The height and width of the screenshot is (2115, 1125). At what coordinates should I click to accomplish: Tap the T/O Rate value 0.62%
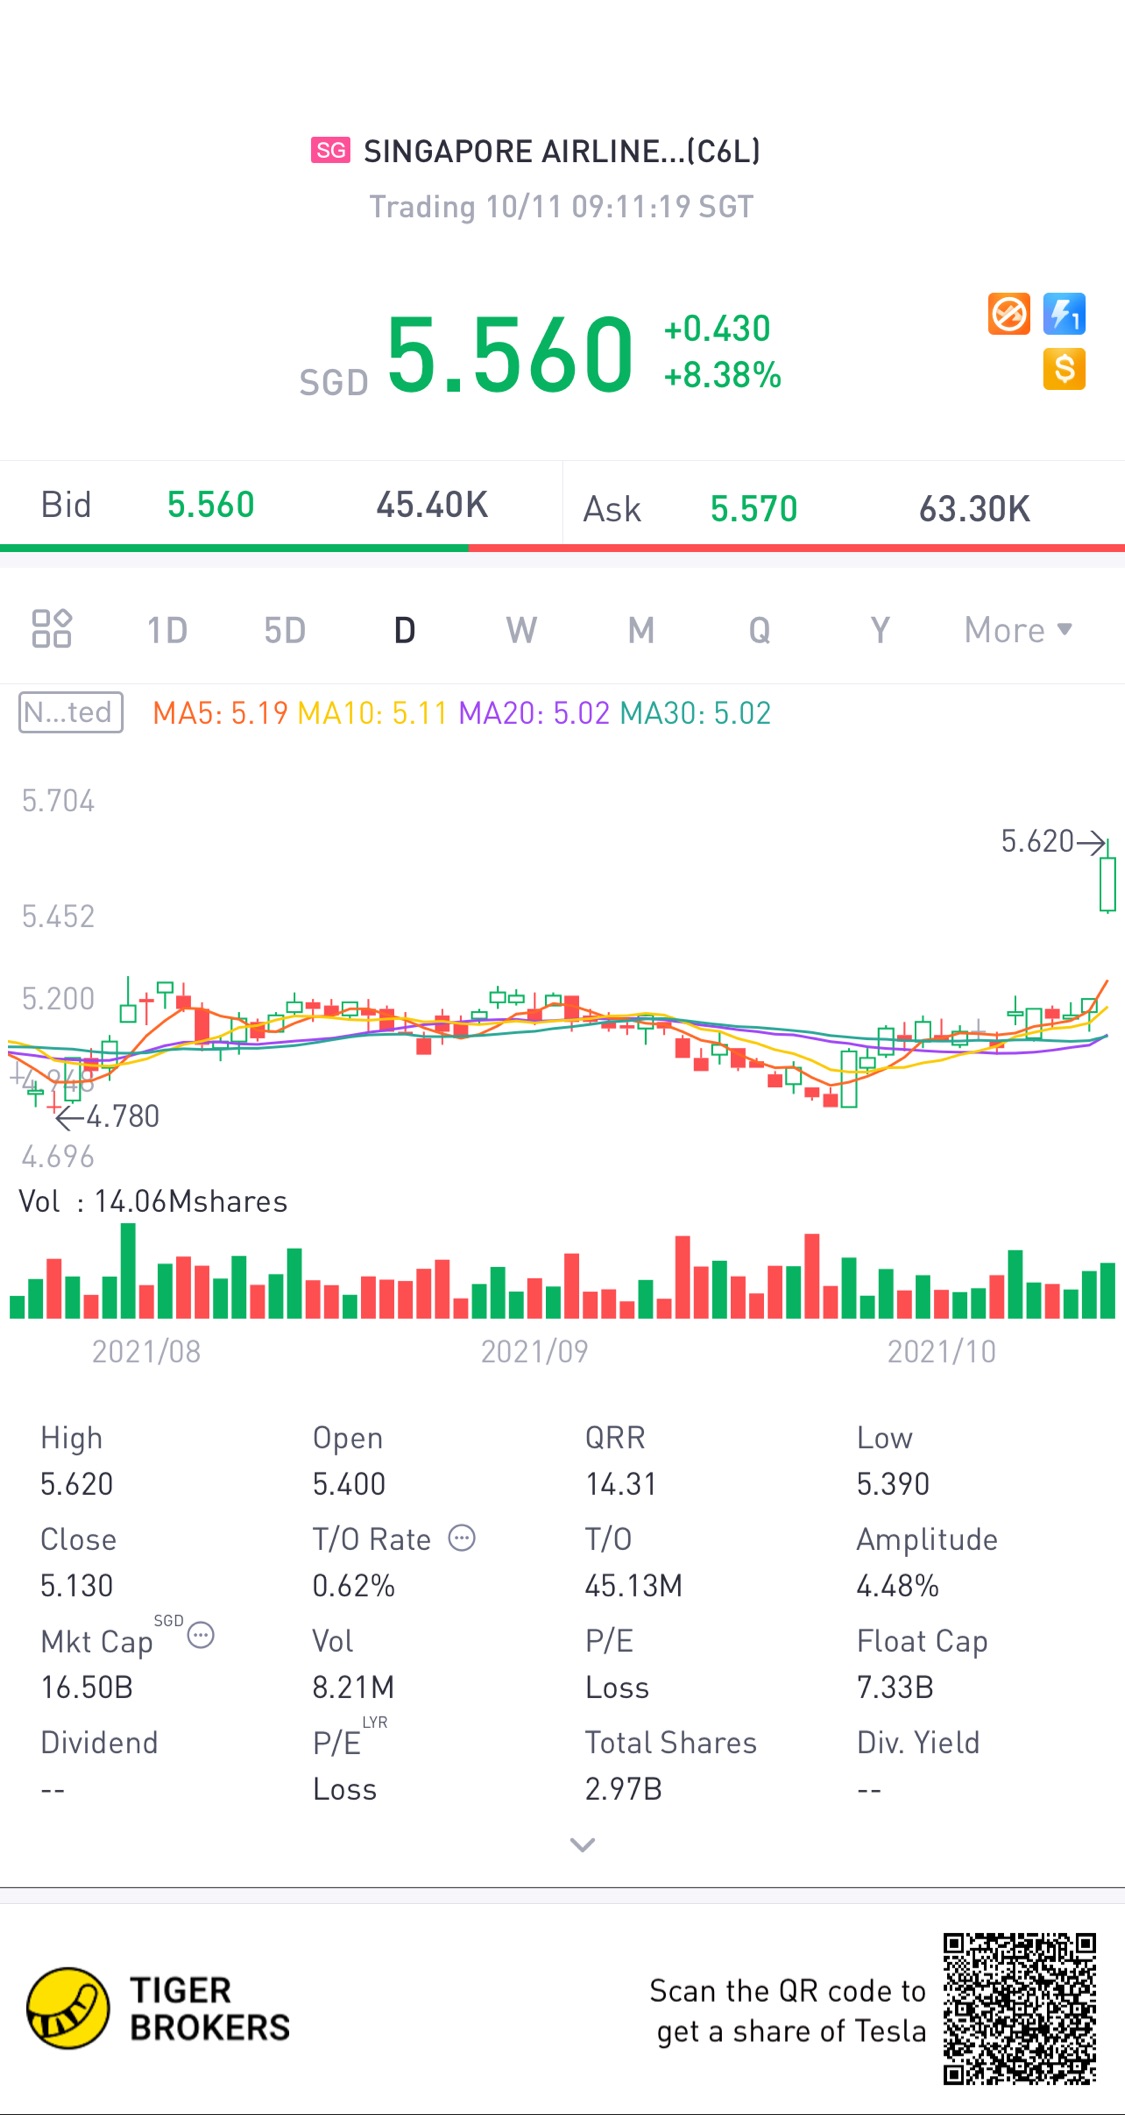tap(354, 1586)
